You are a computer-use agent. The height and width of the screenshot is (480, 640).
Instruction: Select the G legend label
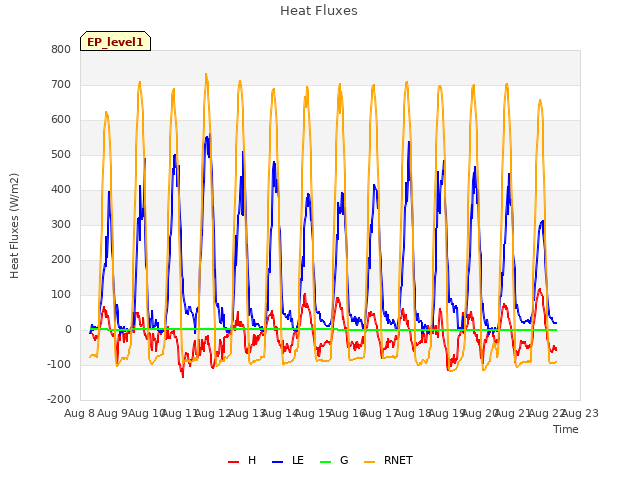(x=344, y=460)
